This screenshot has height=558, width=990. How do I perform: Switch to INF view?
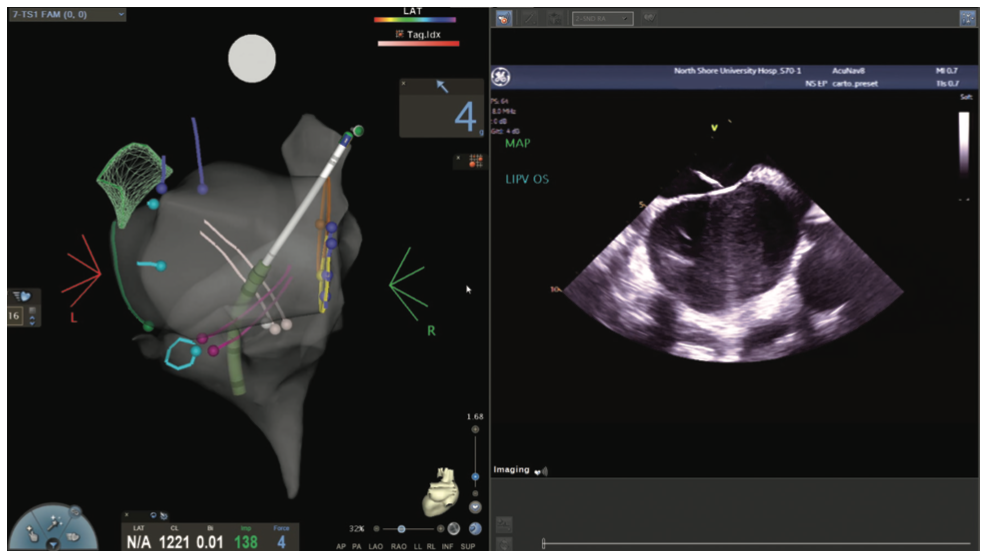click(448, 547)
